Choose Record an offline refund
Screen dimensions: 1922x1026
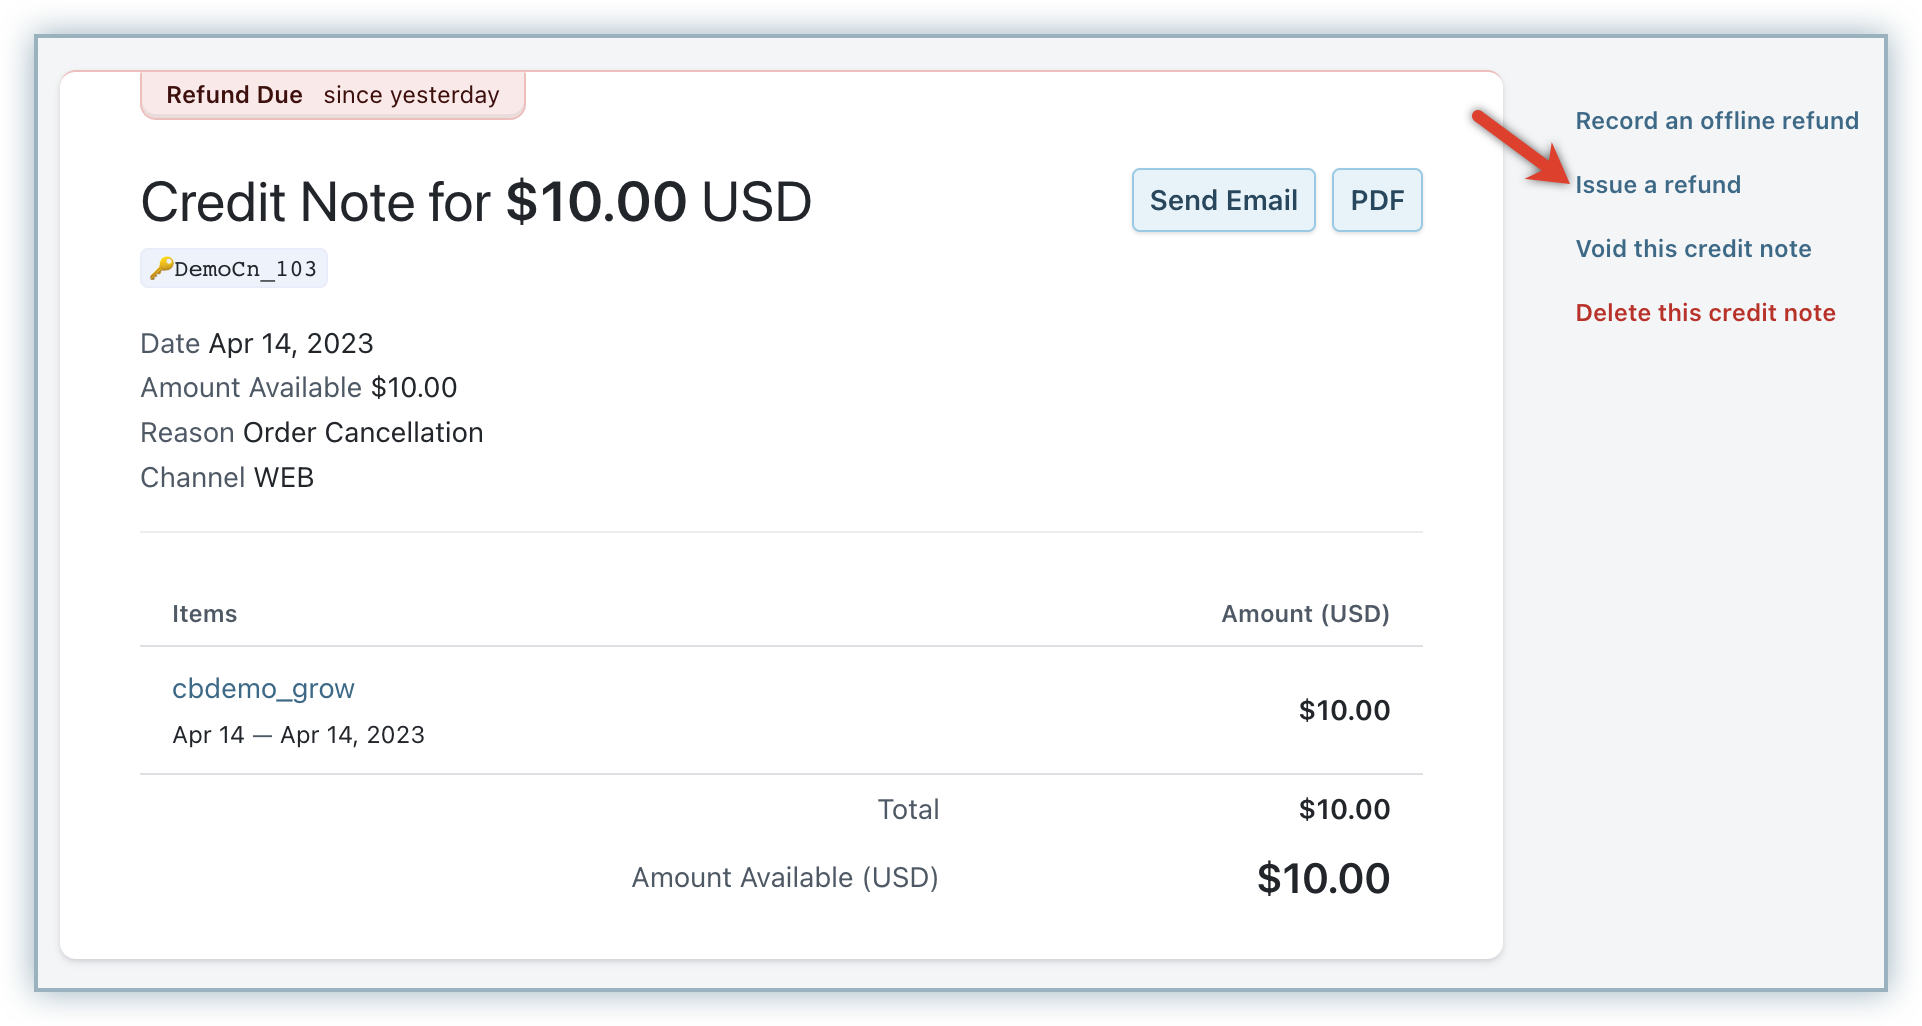[1716, 121]
